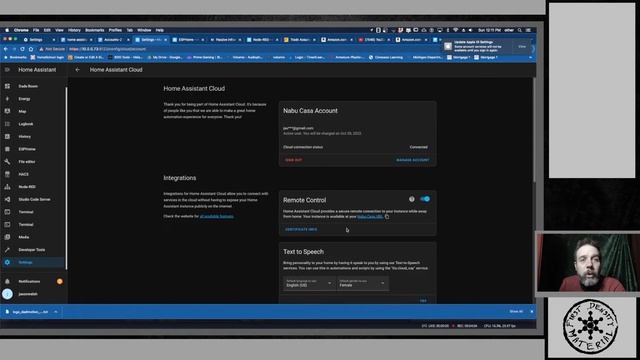
Task: Click the Manage Account button
Action: [413, 160]
